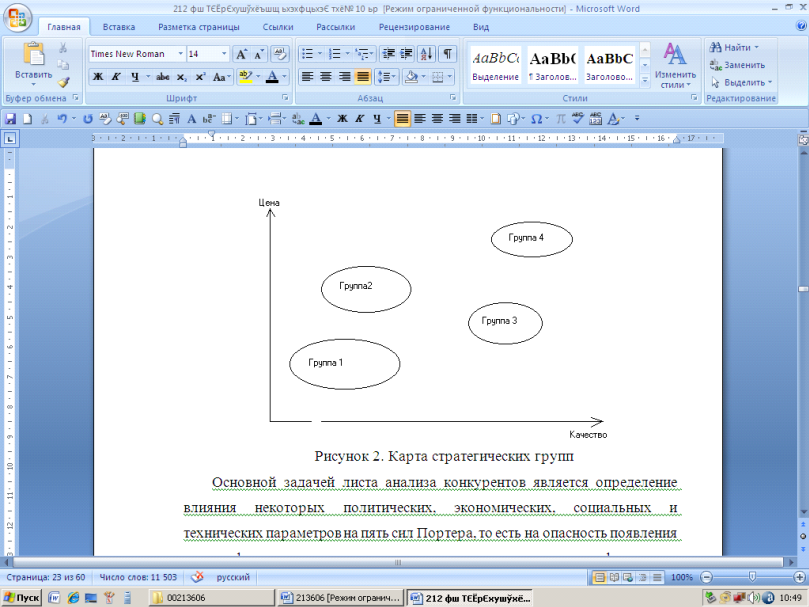Clear formatting icon in font group

[280, 54]
